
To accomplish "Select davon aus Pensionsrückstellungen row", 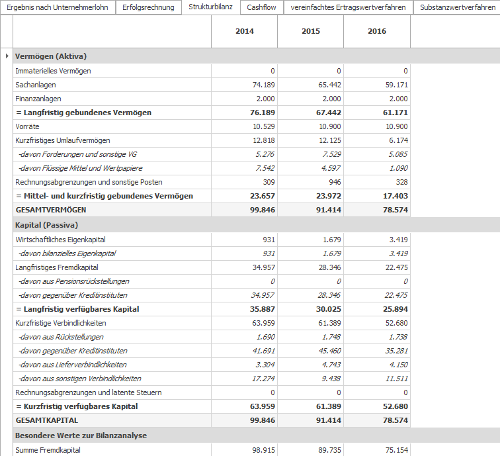I will click(x=74, y=281).
